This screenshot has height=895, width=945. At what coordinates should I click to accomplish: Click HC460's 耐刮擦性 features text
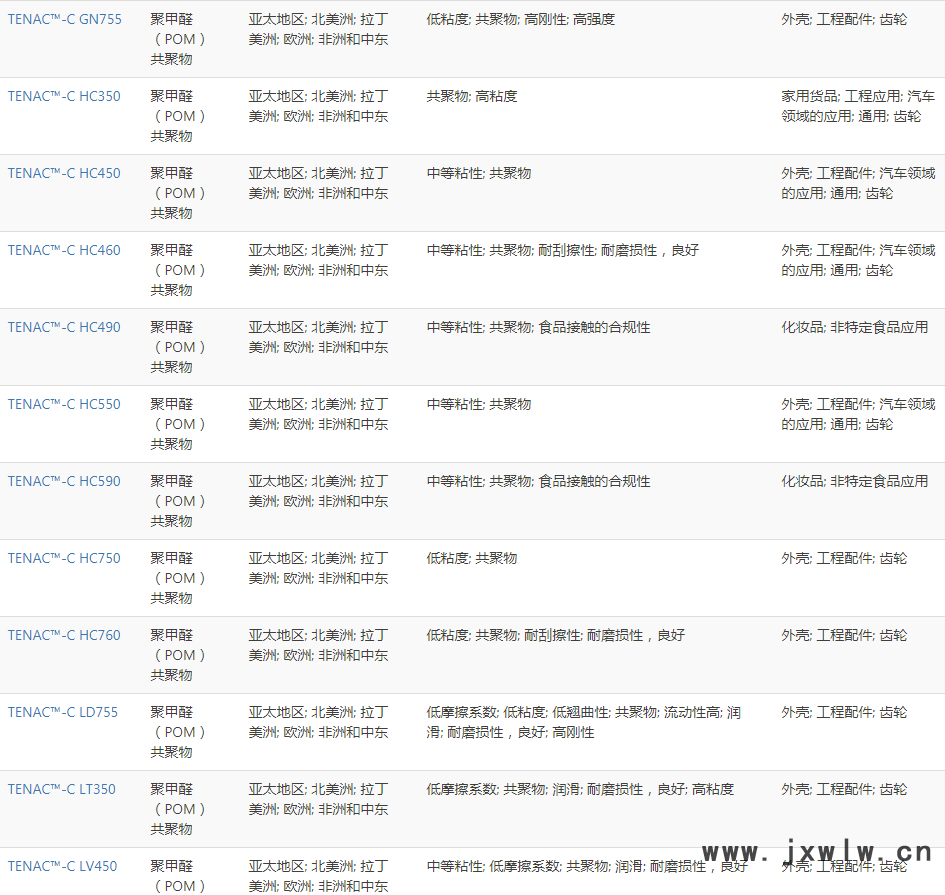tap(566, 250)
